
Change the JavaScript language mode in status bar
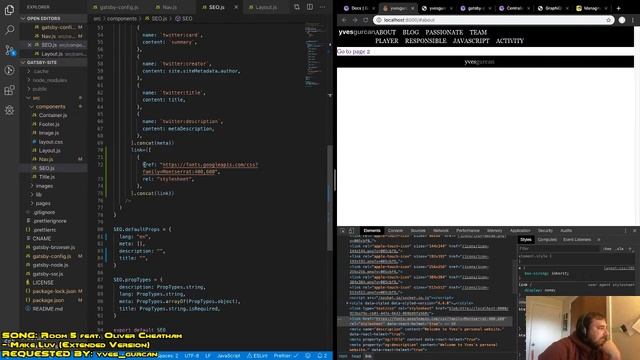(229, 356)
